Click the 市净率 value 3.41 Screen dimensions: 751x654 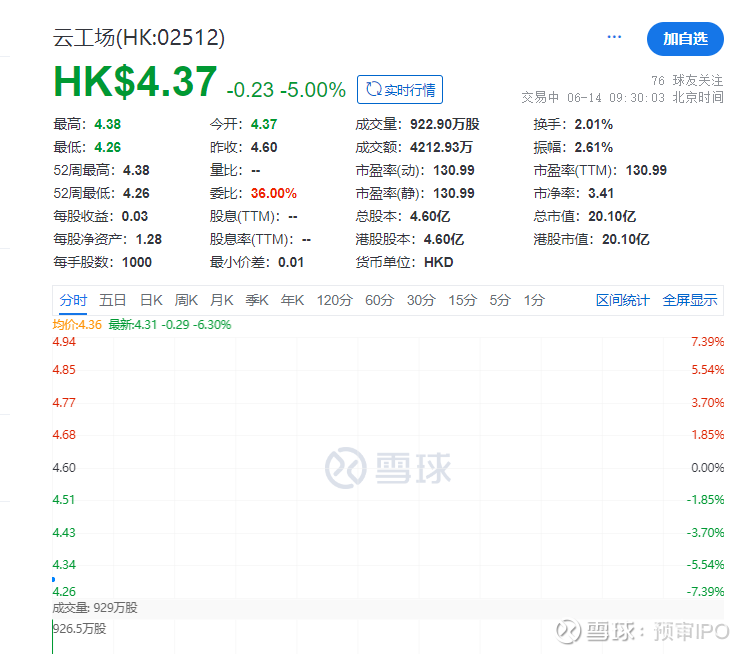coord(601,194)
